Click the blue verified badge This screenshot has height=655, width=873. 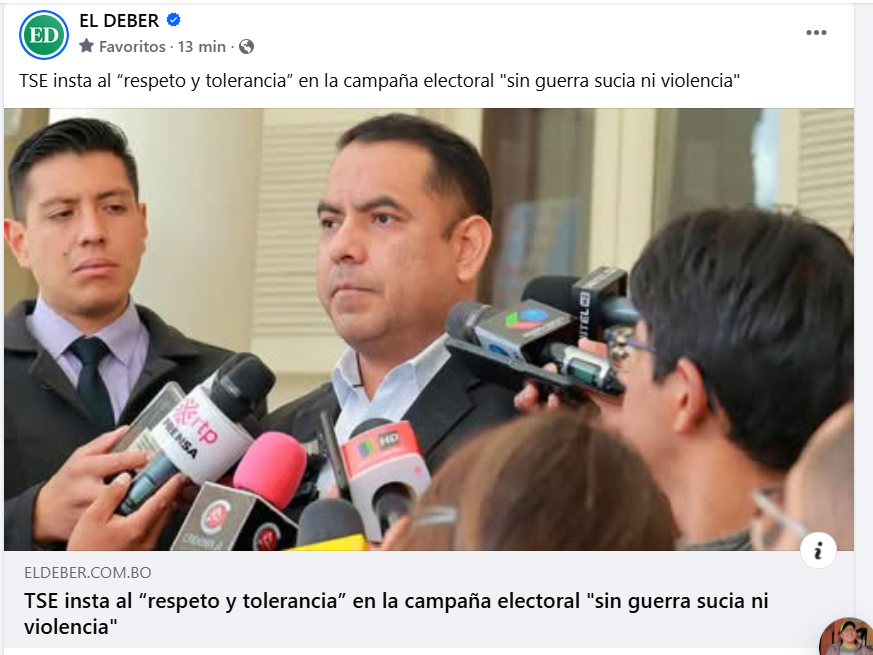(173, 20)
